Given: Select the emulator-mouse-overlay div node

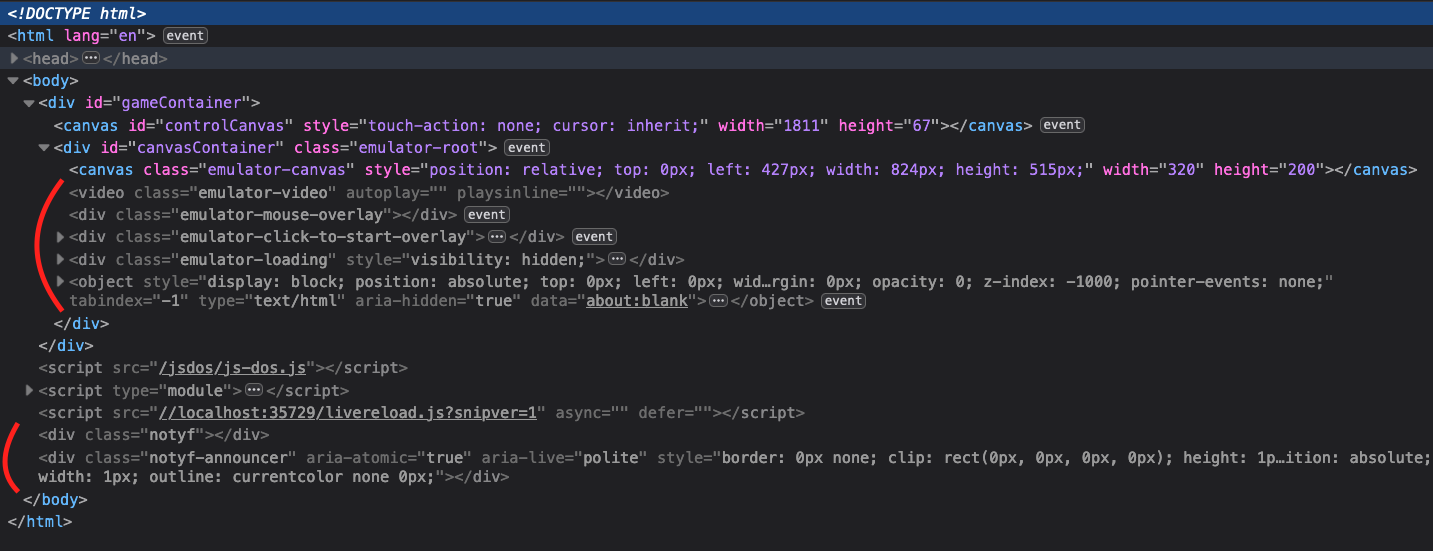Looking at the screenshot, I should tap(264, 215).
